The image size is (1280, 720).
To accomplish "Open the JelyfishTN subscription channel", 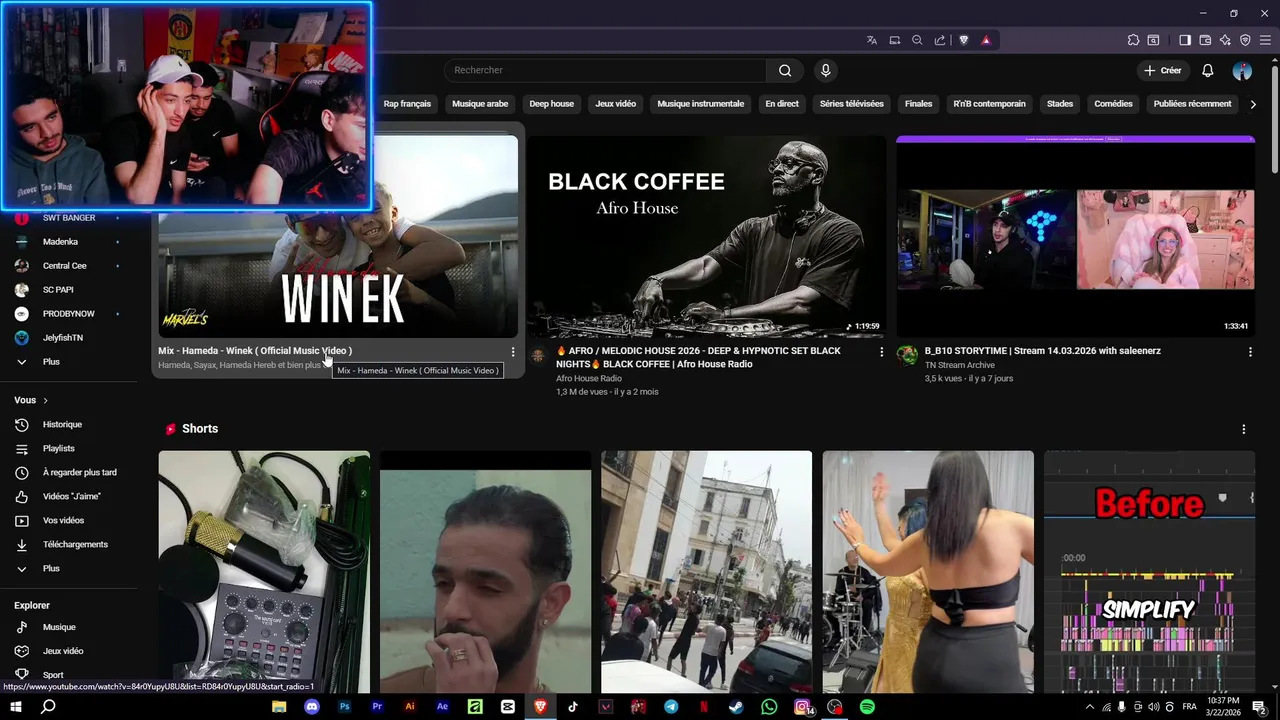I will (63, 338).
